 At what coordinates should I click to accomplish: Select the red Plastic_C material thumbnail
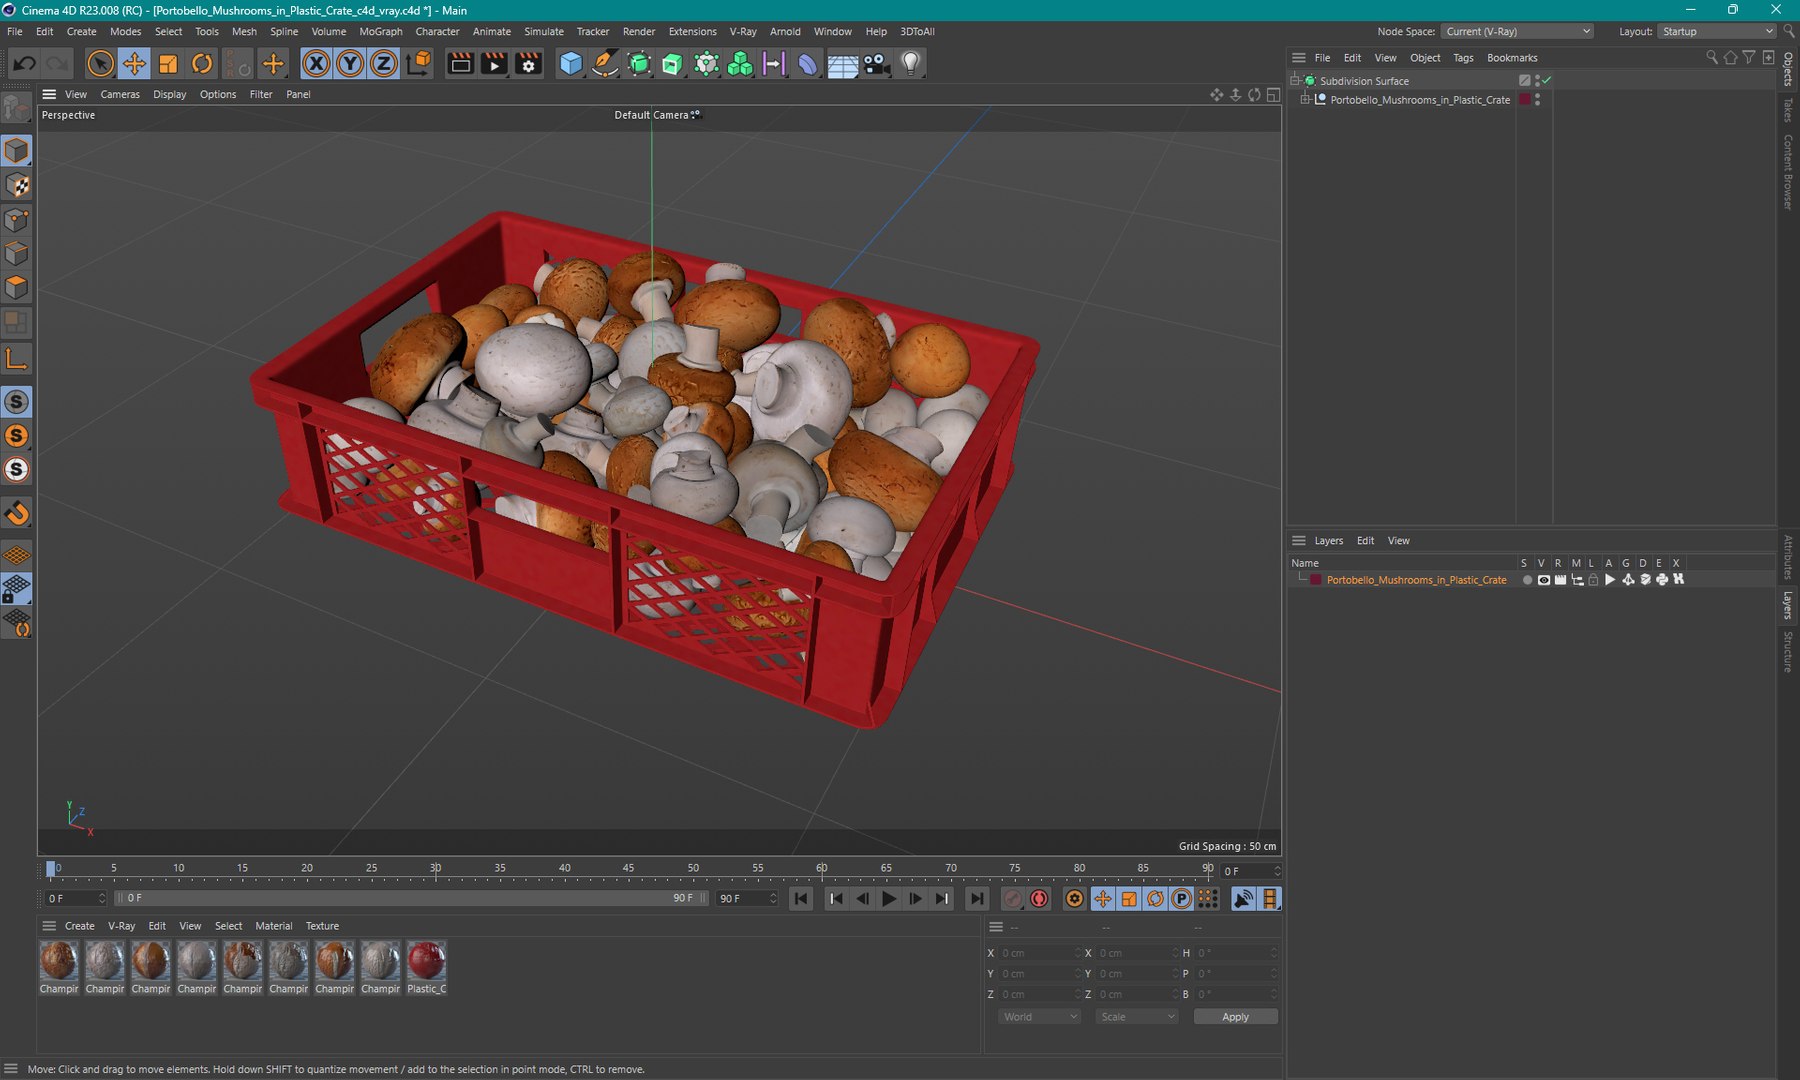tap(427, 961)
